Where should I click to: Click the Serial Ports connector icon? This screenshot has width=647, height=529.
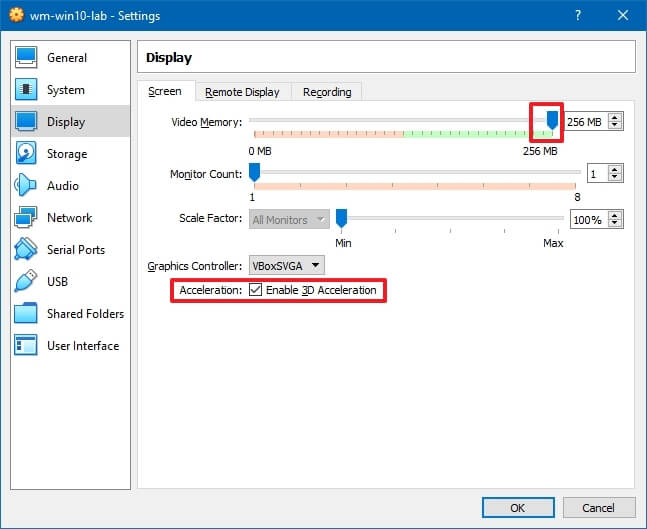point(26,249)
